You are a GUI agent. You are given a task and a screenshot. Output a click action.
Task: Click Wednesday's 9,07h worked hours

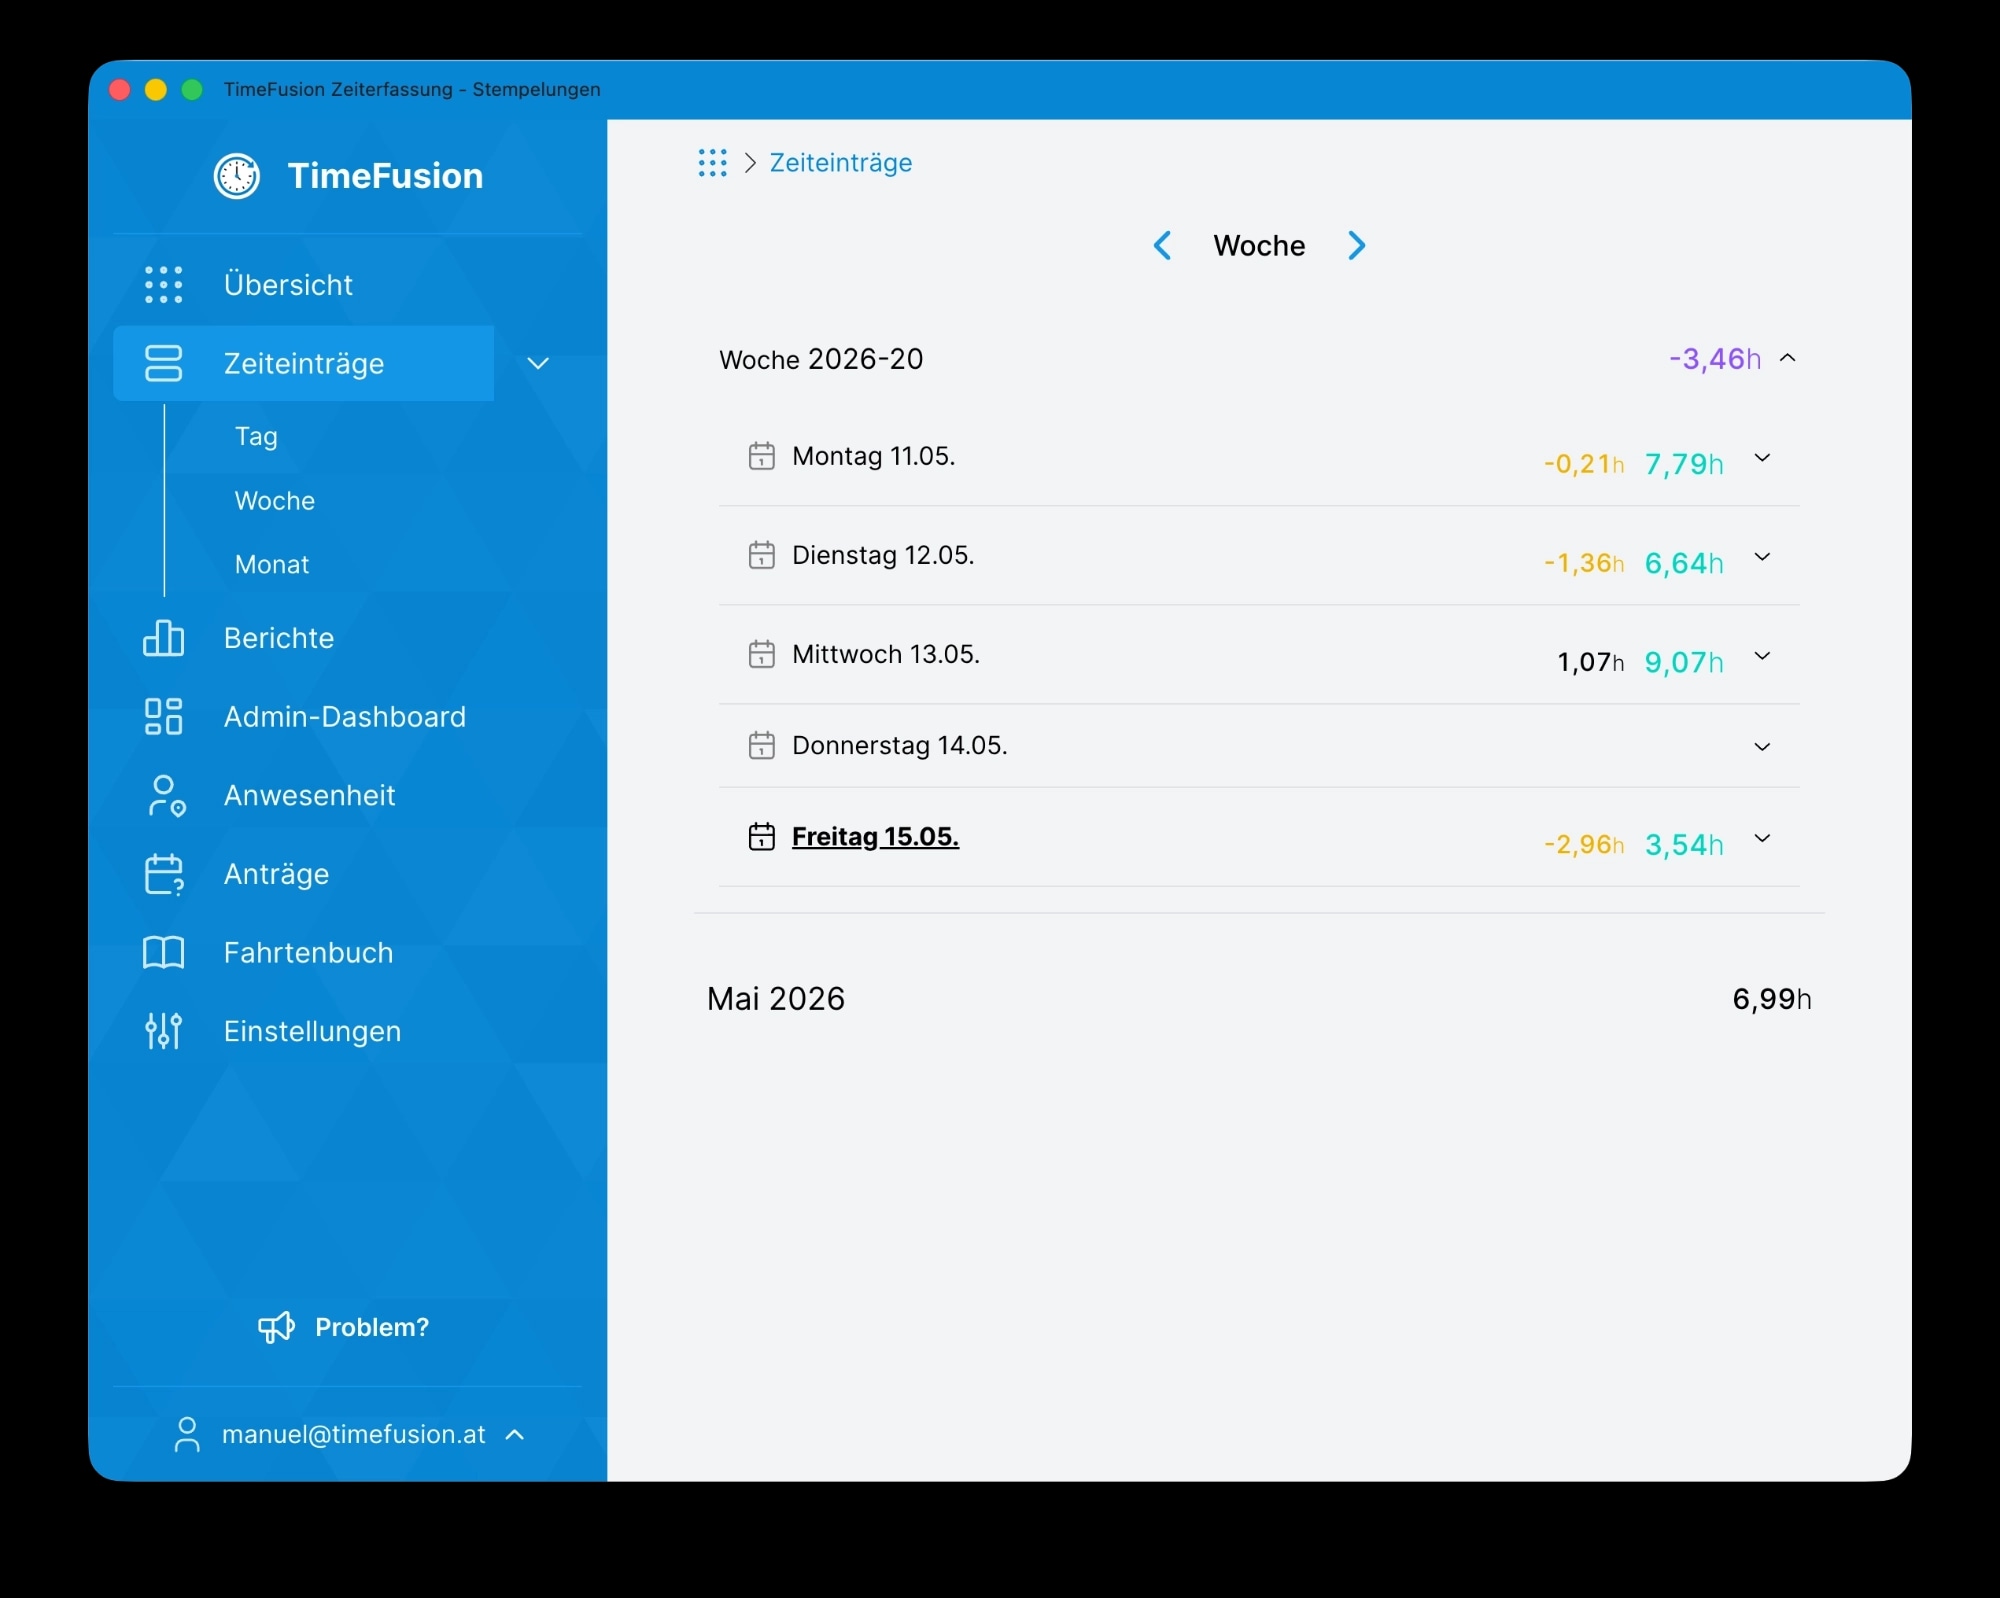1684,662
